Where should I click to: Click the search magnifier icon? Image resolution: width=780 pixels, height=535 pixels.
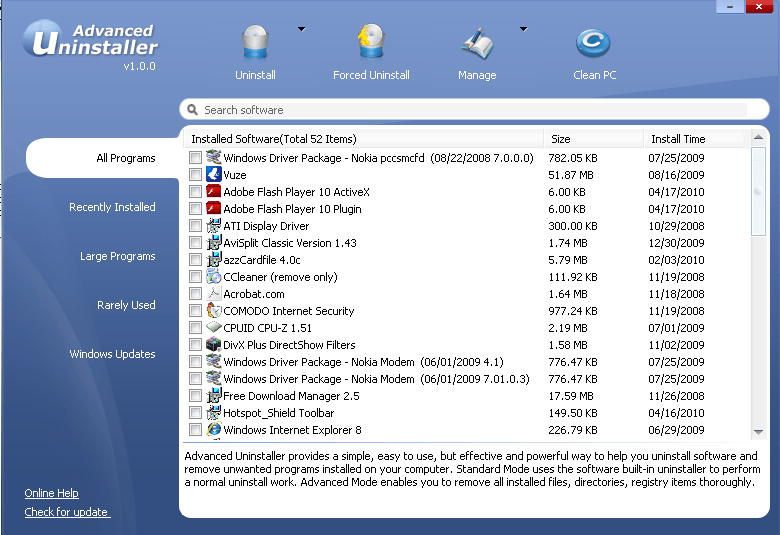click(x=193, y=109)
